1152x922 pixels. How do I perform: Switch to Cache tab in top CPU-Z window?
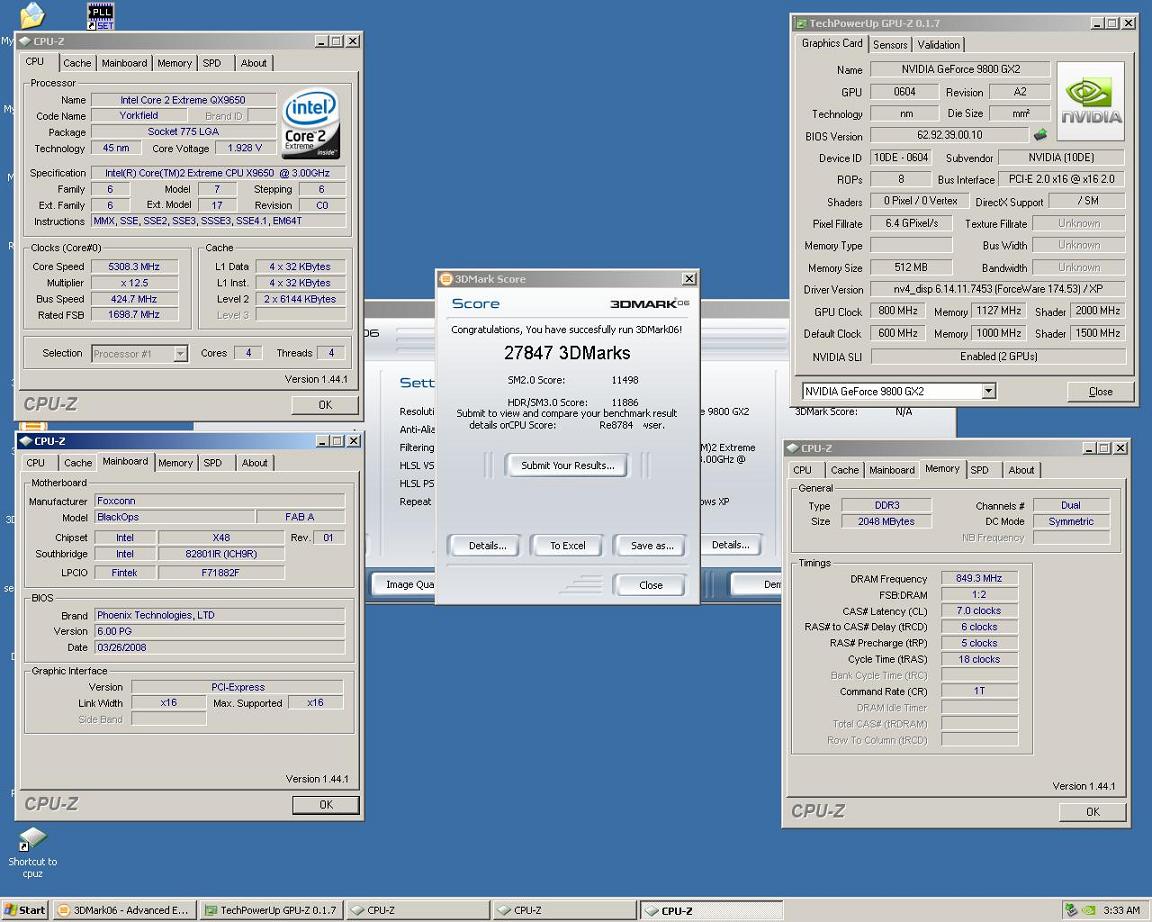point(77,63)
